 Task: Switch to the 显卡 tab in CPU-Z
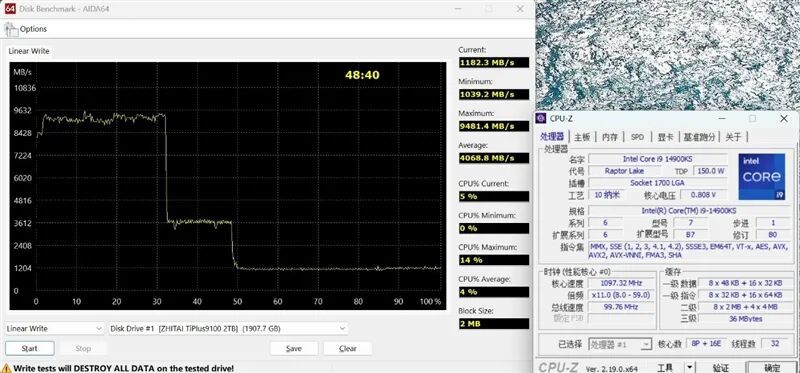pyautogui.click(x=665, y=137)
